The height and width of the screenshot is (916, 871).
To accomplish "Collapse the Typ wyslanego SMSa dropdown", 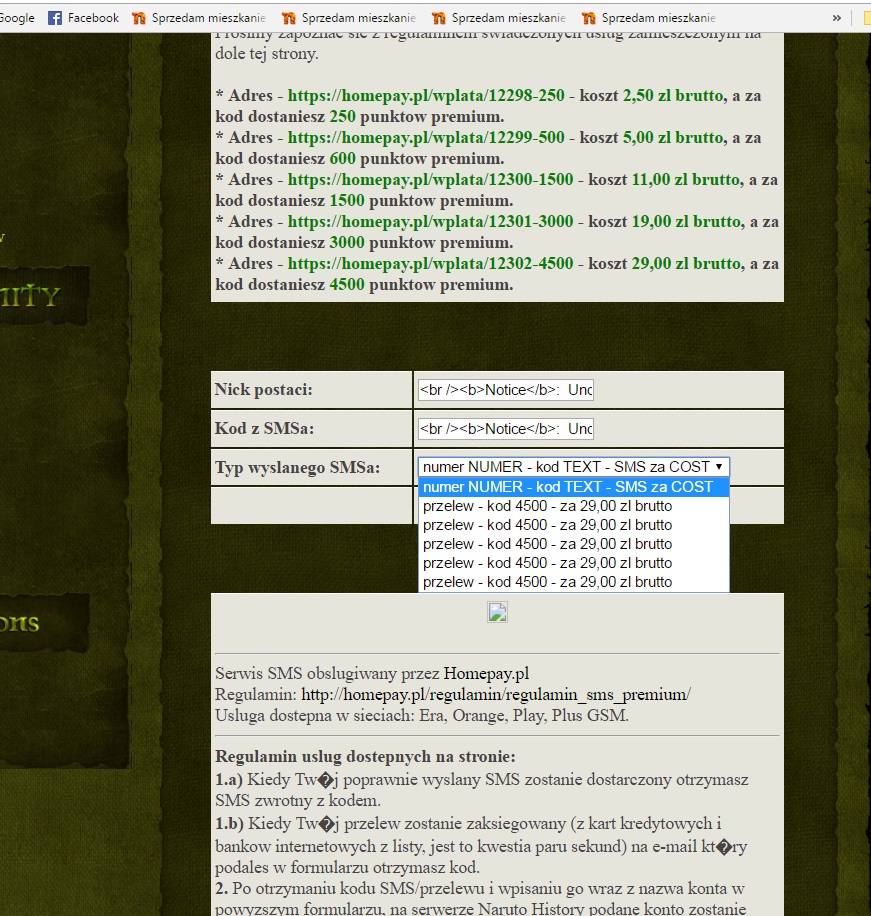I will [574, 467].
